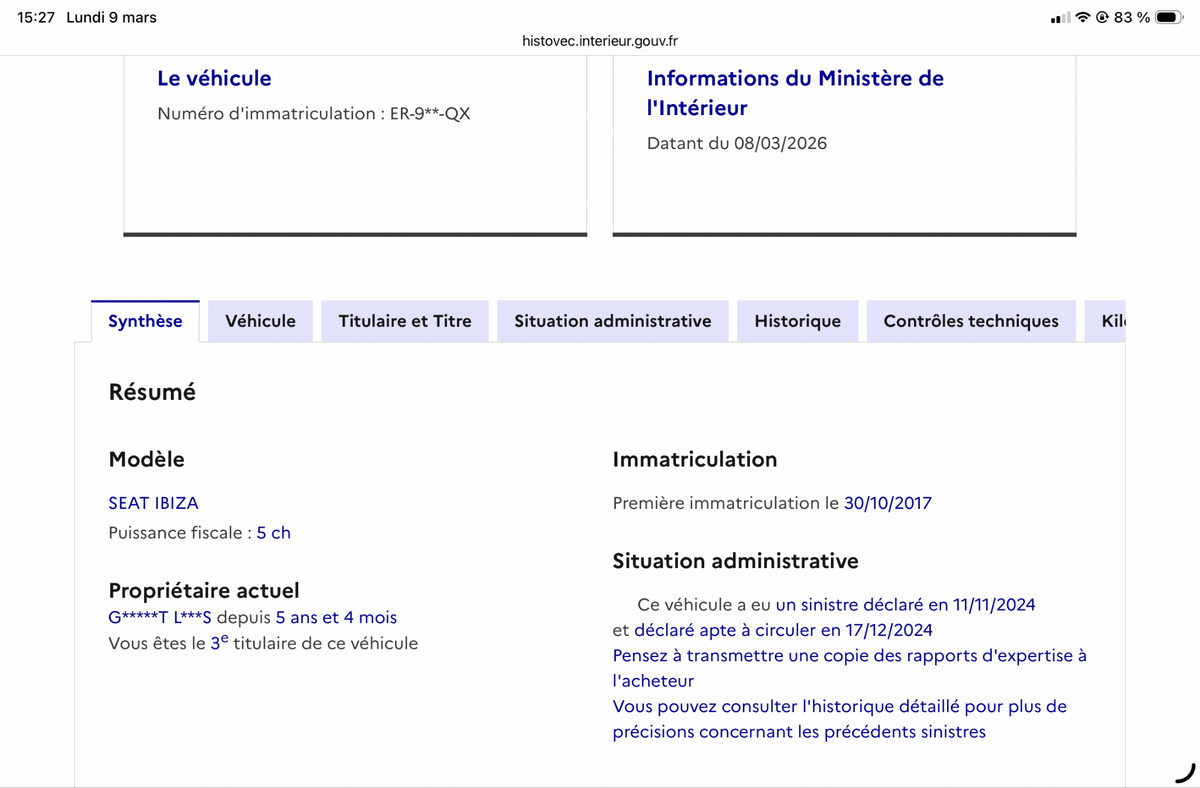Open the partially visible Kilométrage tab
1200x788 pixels.
1112,321
